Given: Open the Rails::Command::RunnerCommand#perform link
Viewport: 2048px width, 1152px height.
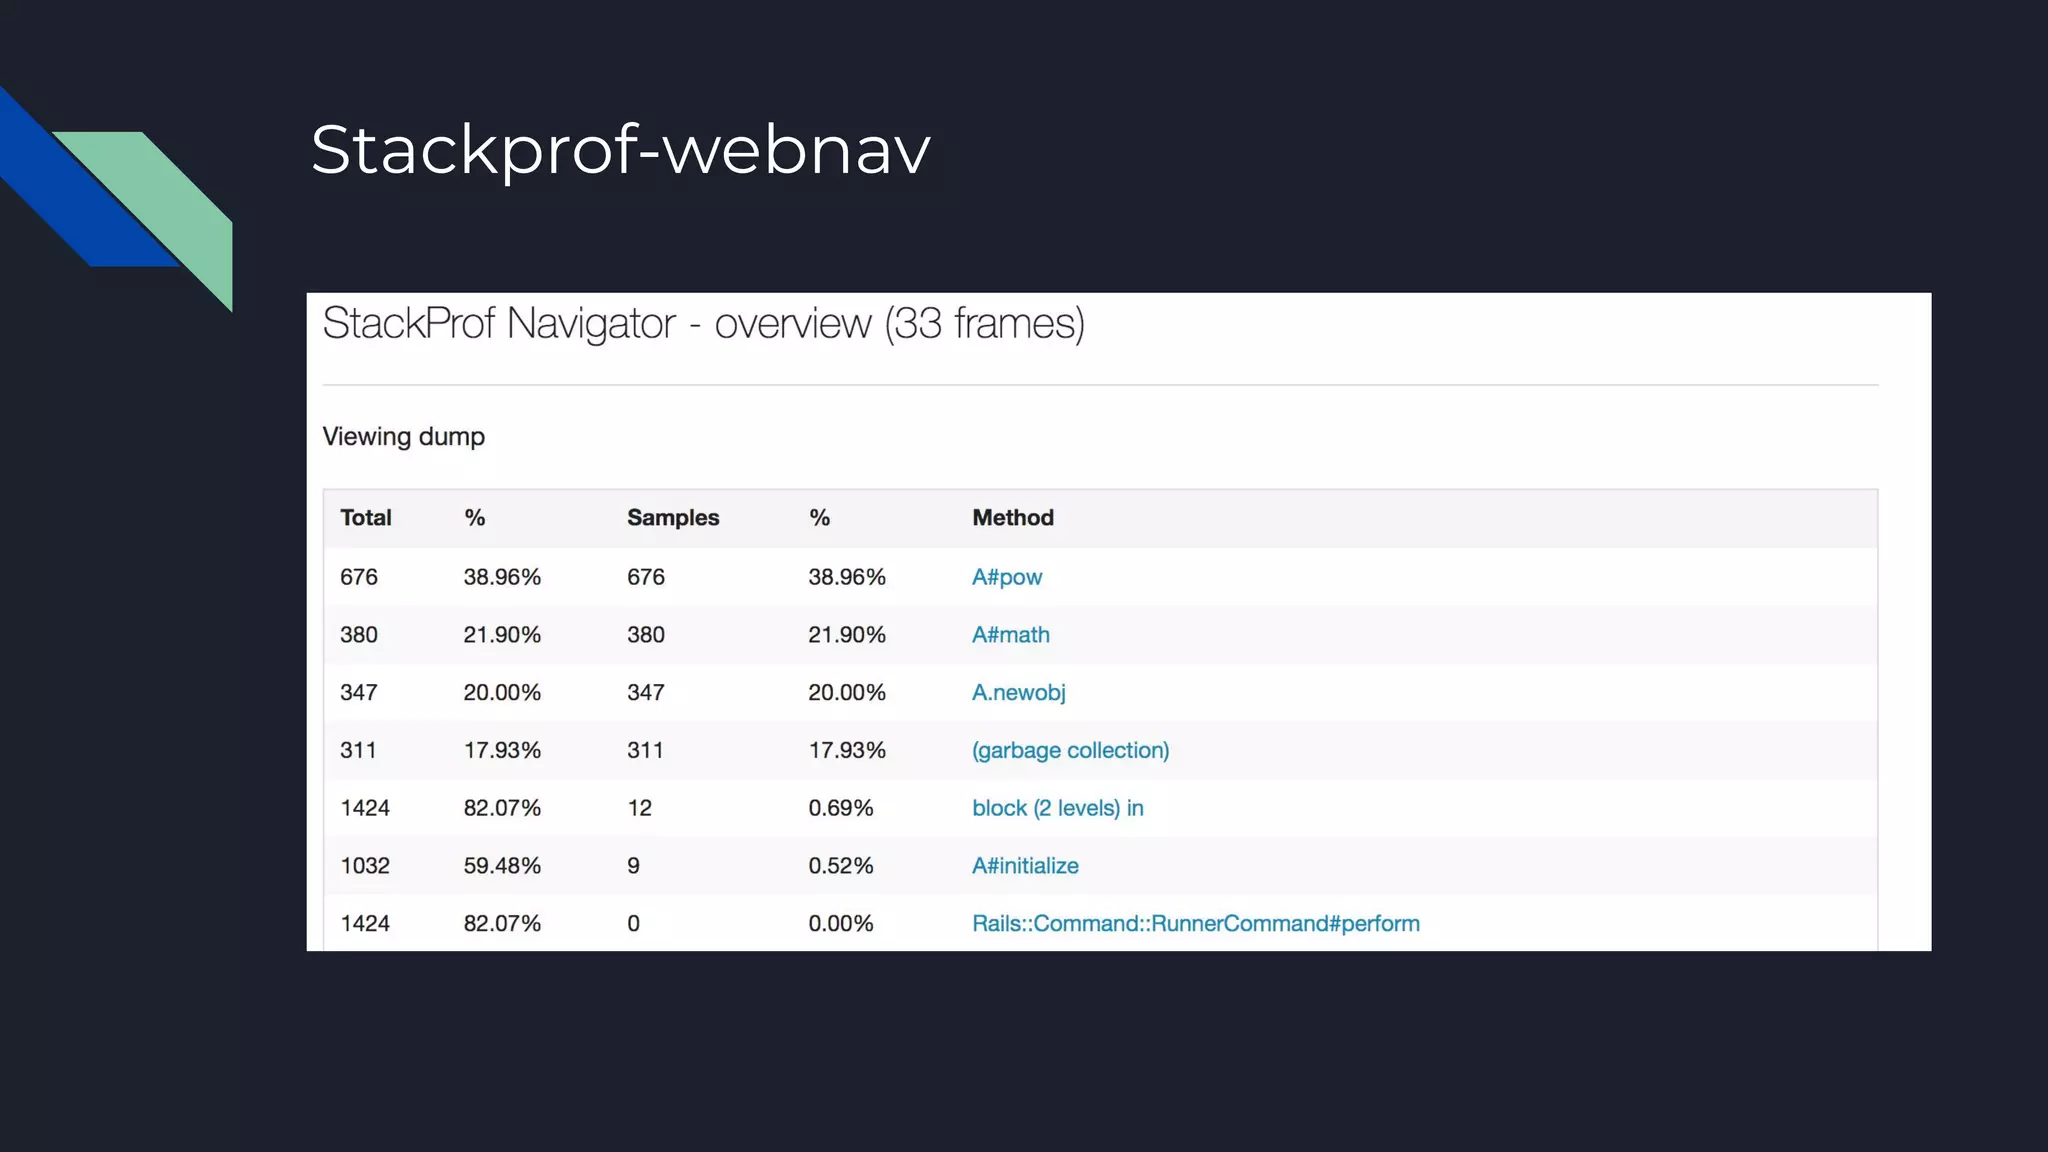Looking at the screenshot, I should 1196,924.
